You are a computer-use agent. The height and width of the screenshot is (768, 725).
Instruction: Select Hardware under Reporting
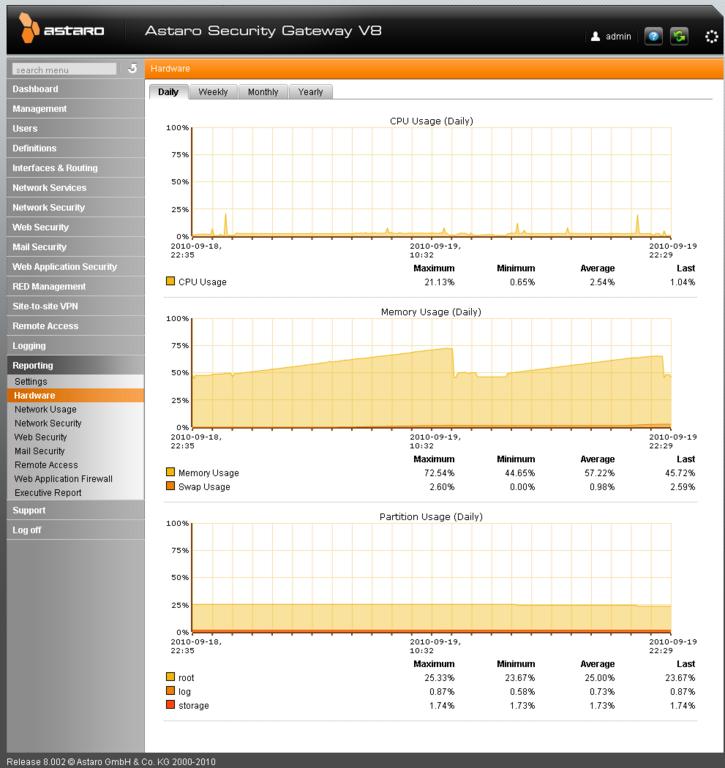(75, 395)
